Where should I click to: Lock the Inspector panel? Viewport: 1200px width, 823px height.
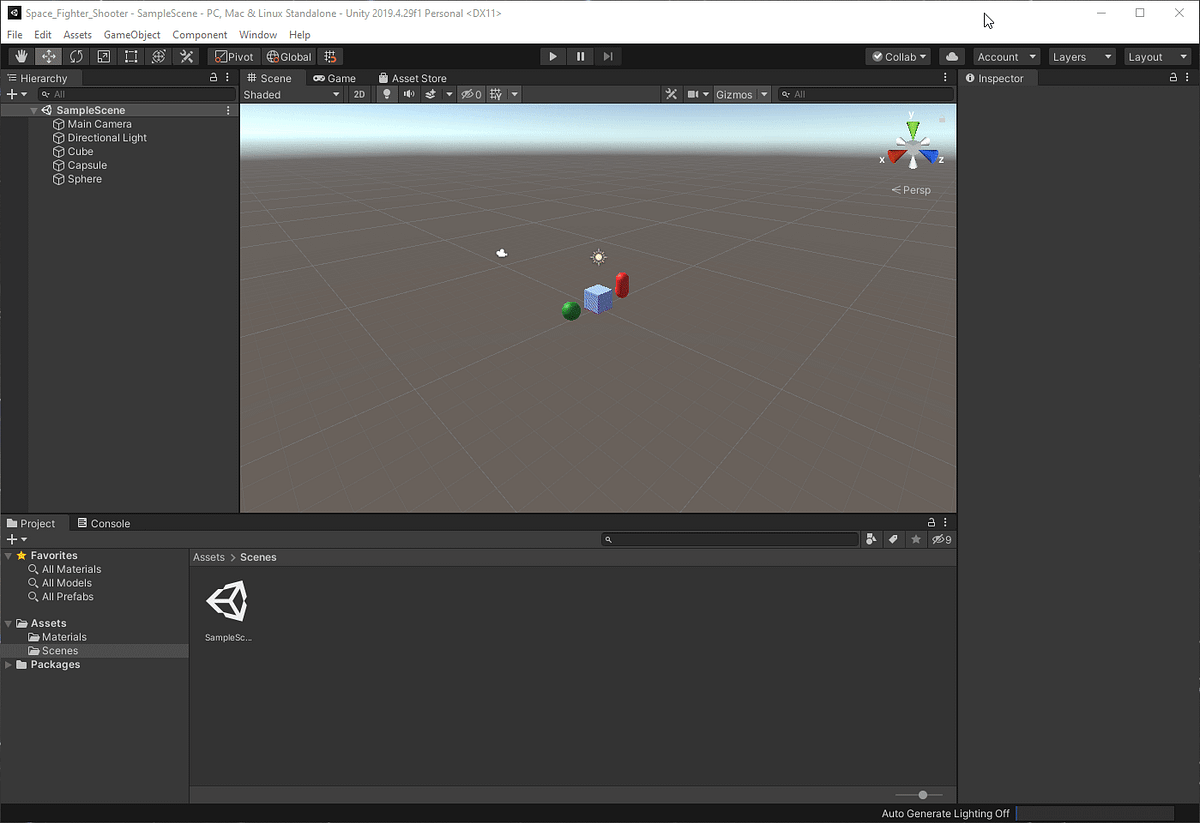[x=1173, y=78]
